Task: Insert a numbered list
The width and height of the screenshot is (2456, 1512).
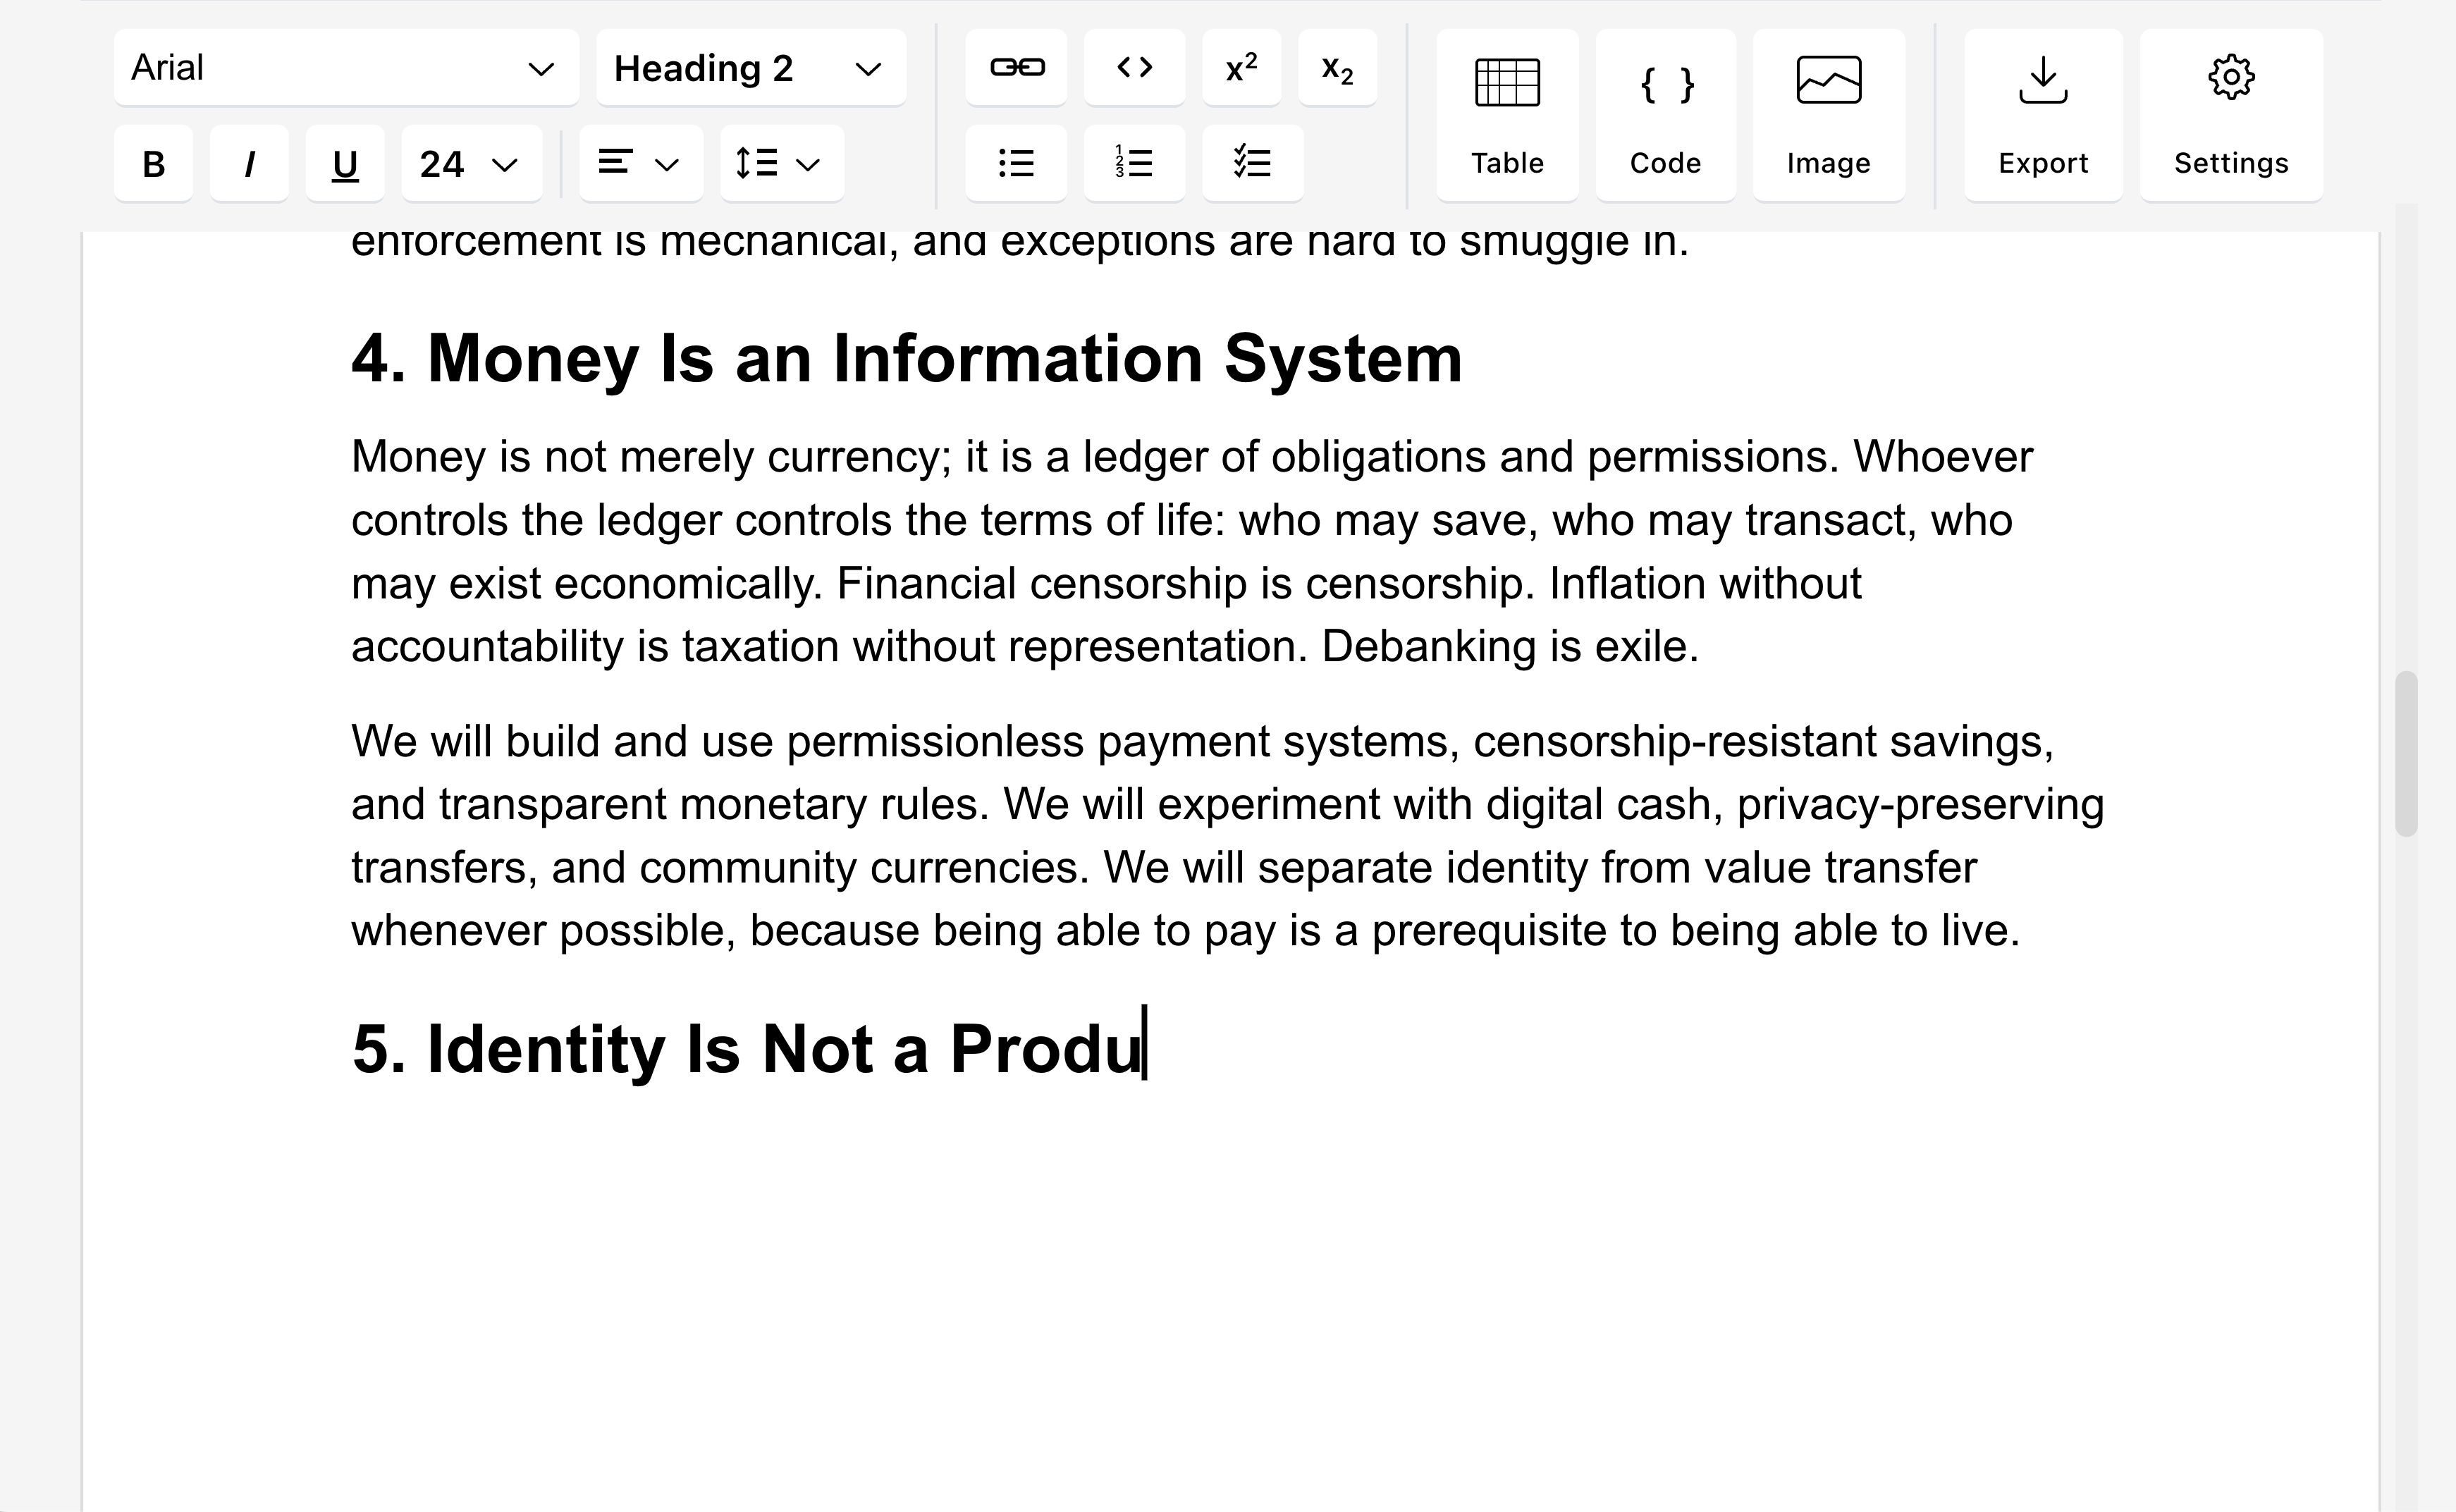Action: point(1134,163)
